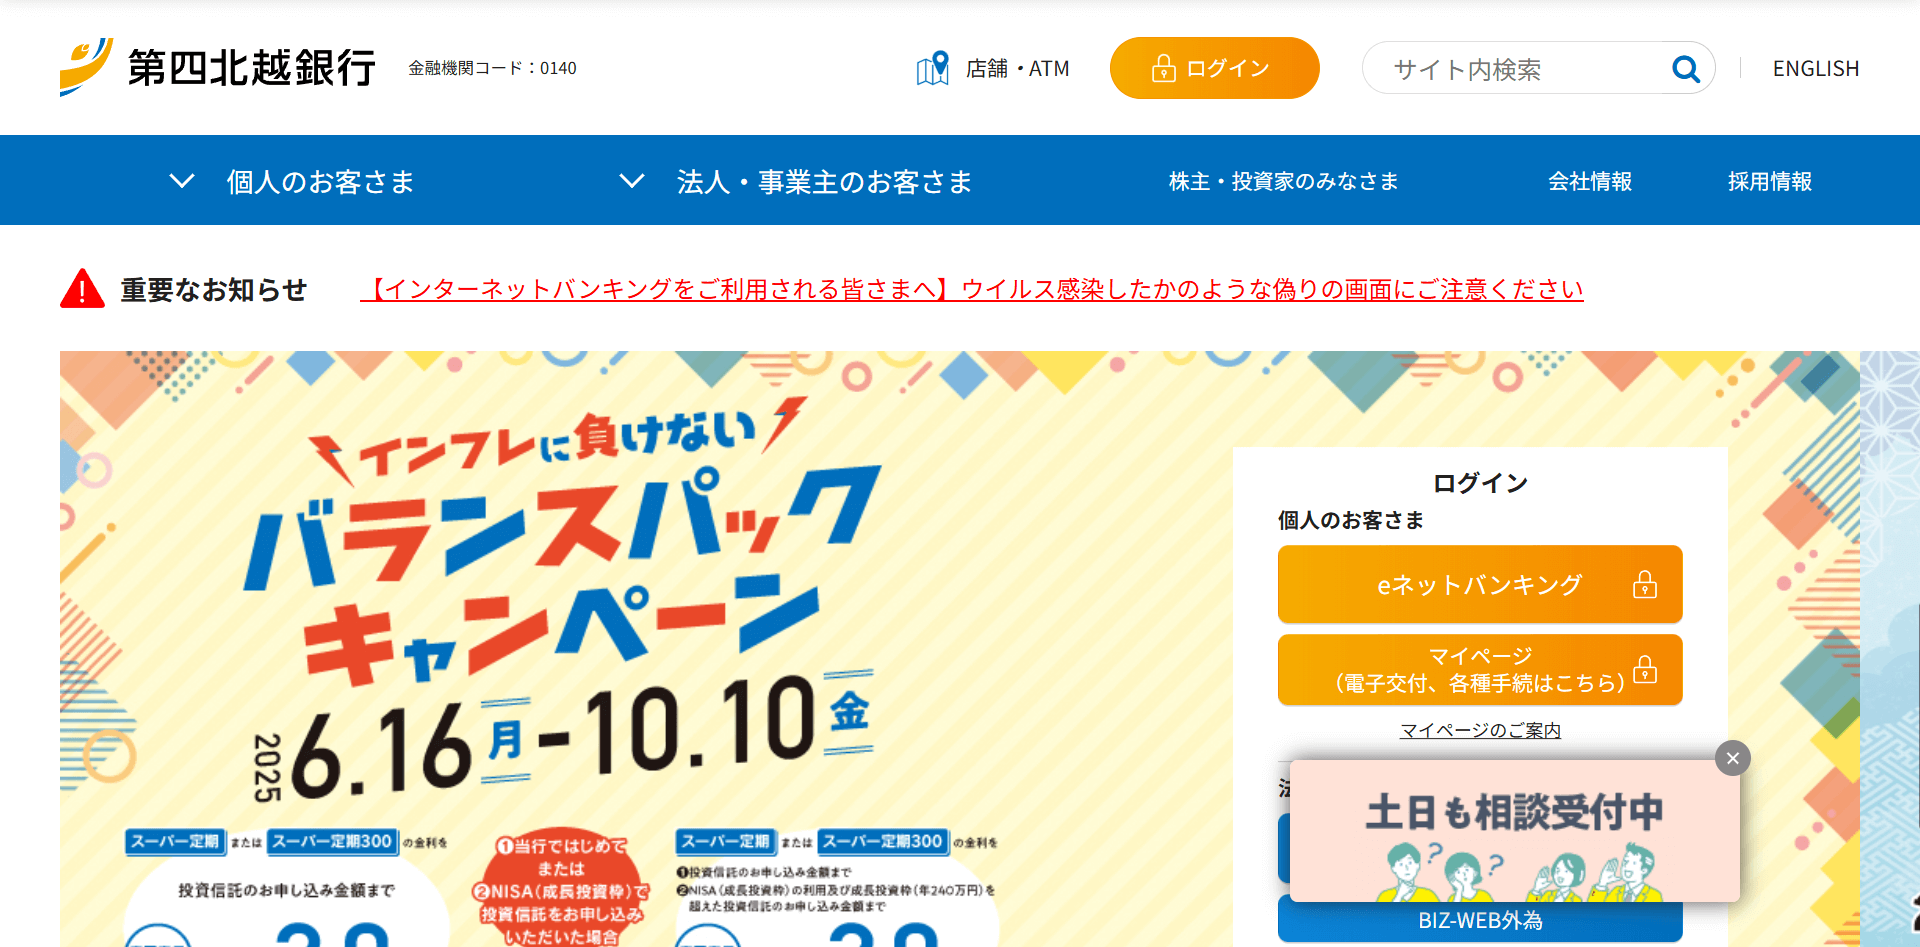The image size is (1920, 947).
Task: Expand the 個人のお客さま chevron
Action: (182, 181)
